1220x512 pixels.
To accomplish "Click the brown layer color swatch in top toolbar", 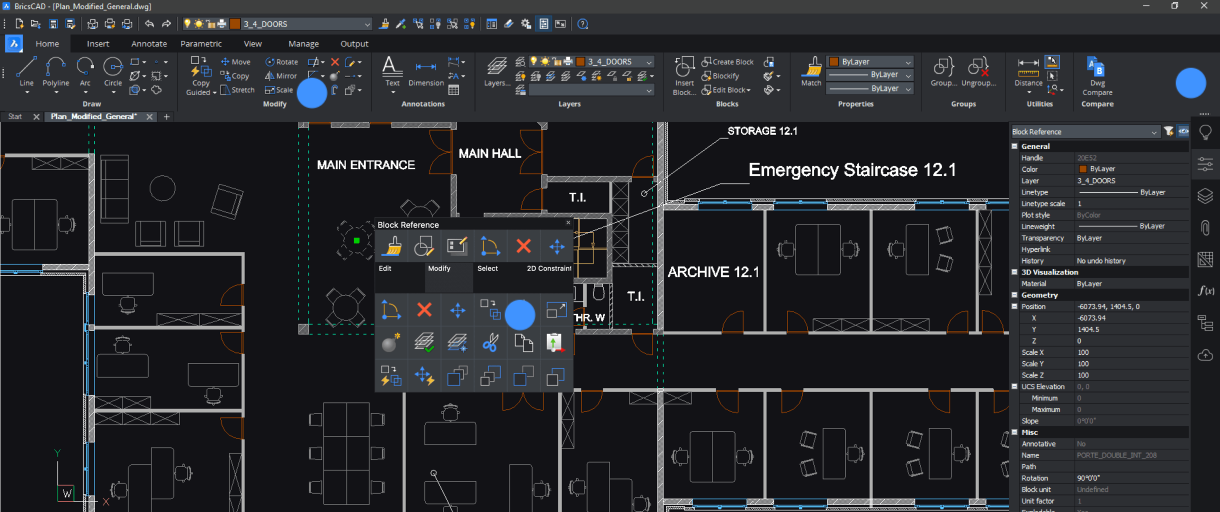I will pyautogui.click(x=234, y=23).
